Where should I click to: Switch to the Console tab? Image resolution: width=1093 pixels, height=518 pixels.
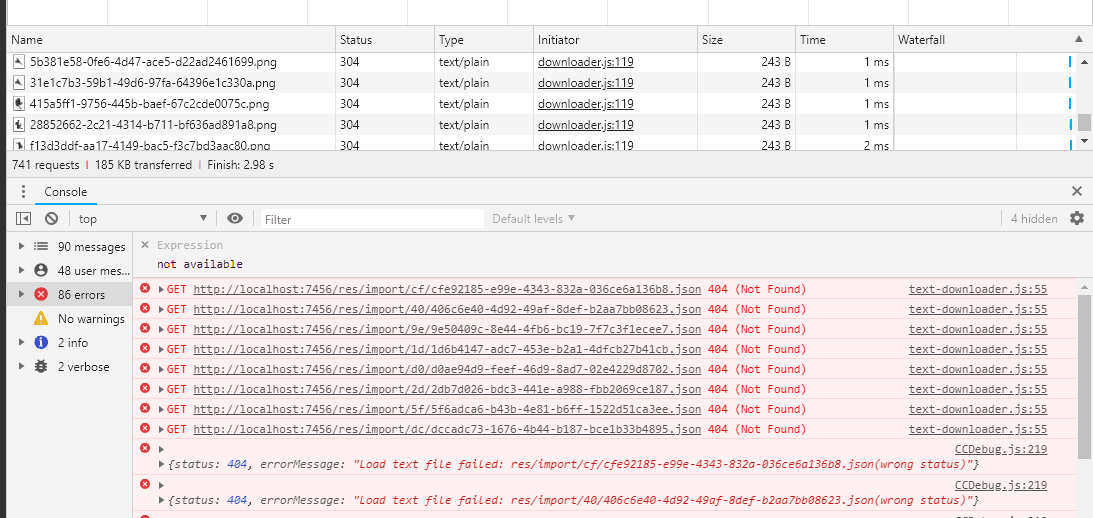click(x=66, y=192)
